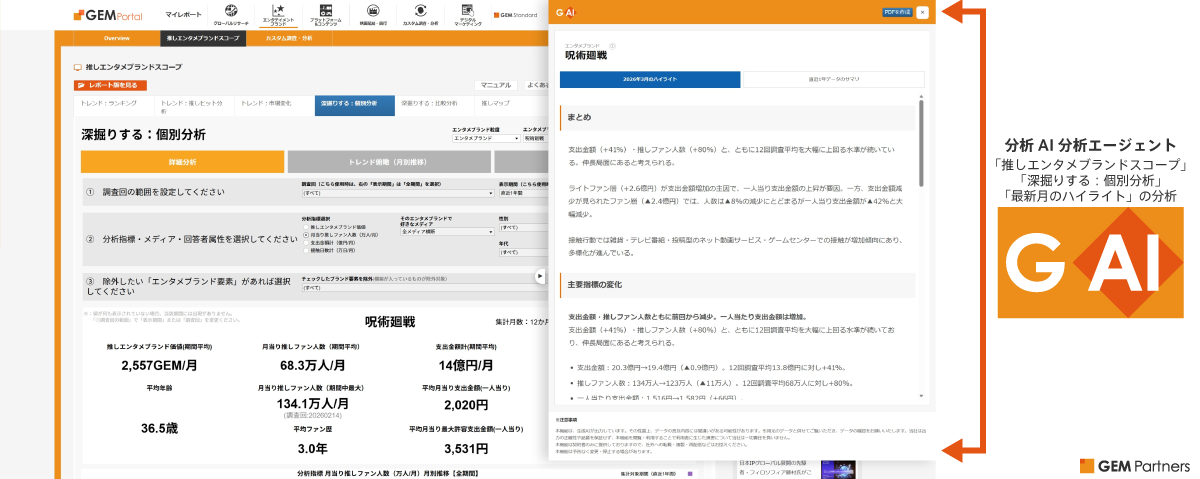Screen dimensions: 1200x479
Task: Open the 年代 (すべて) dropdown
Action: coord(523,252)
